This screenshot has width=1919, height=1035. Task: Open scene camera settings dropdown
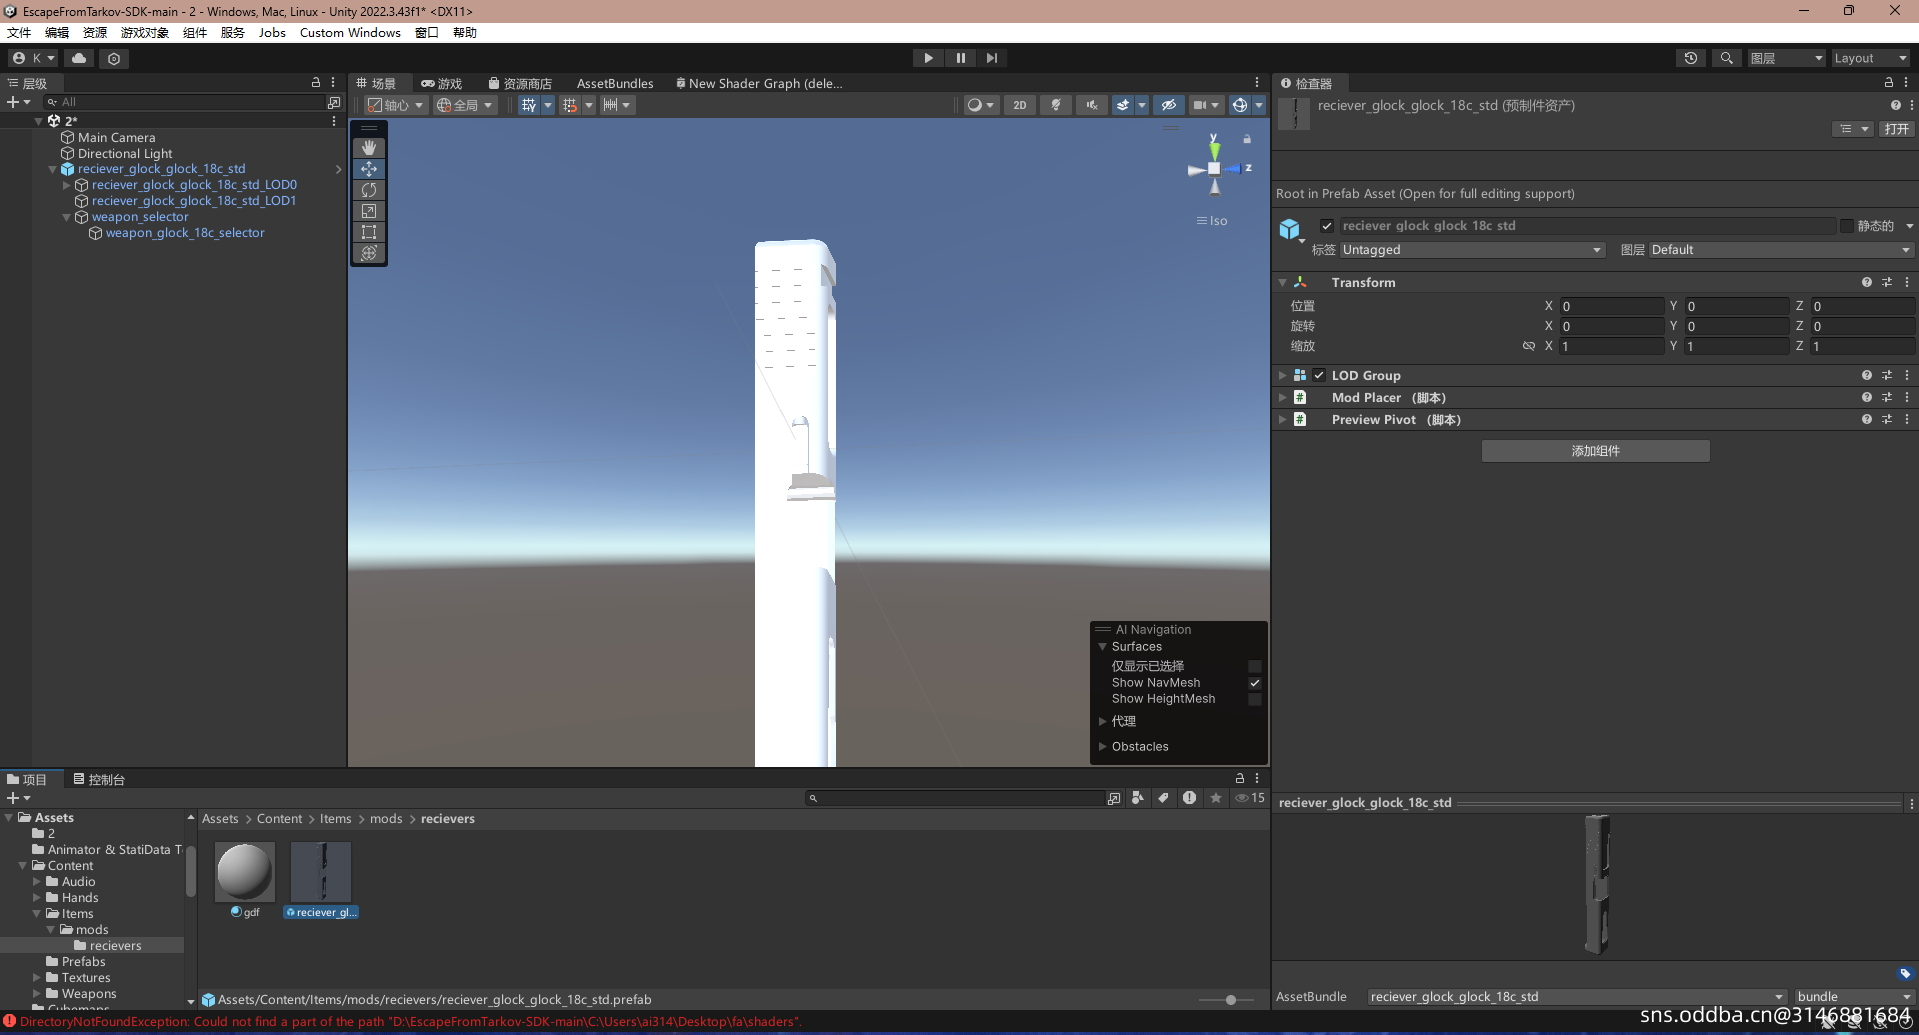coord(1206,105)
